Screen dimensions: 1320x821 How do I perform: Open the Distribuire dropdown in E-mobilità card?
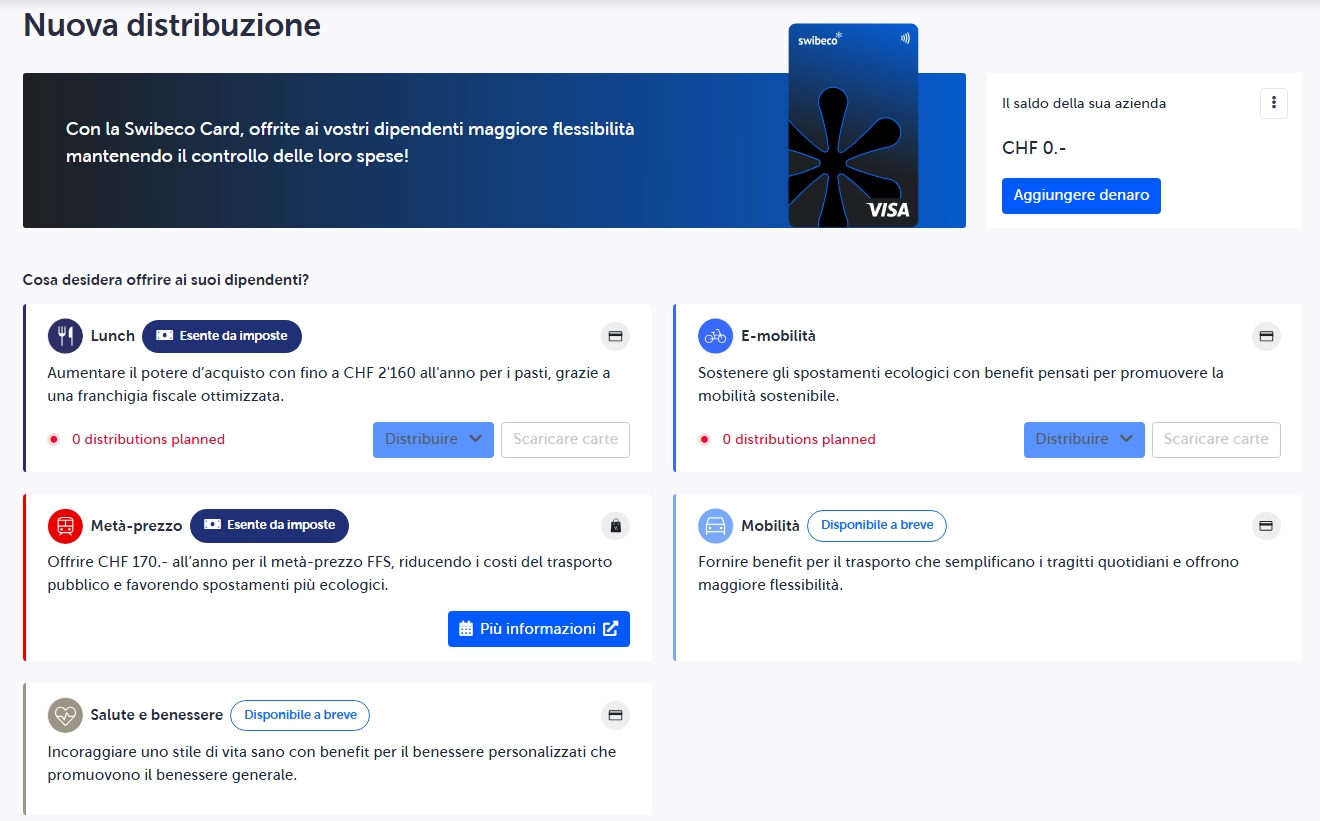tap(1084, 439)
